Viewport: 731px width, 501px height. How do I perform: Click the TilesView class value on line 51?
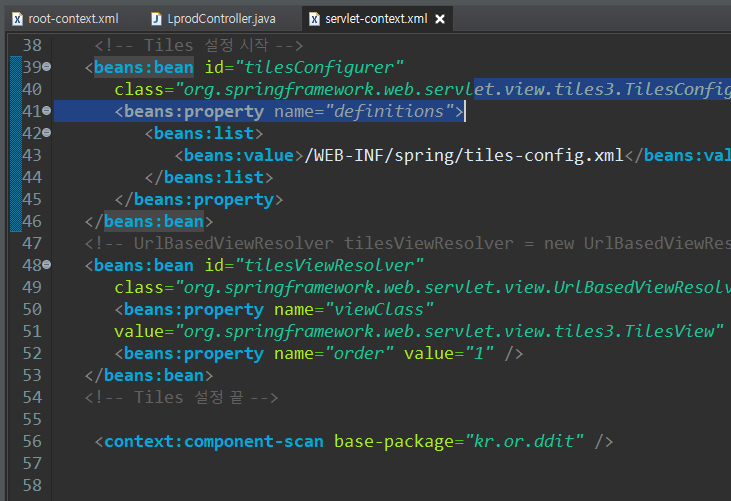point(449,331)
